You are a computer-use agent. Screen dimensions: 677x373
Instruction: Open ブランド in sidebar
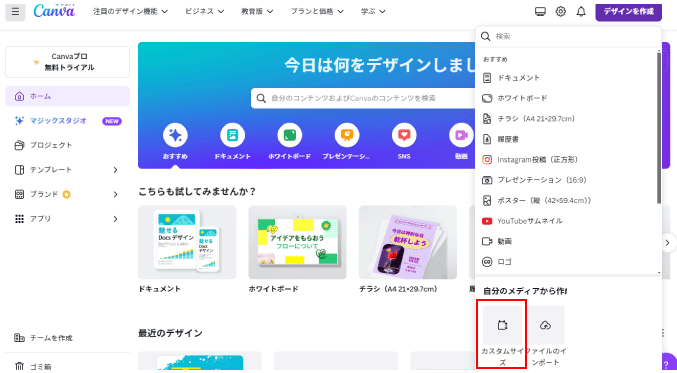pos(67,194)
